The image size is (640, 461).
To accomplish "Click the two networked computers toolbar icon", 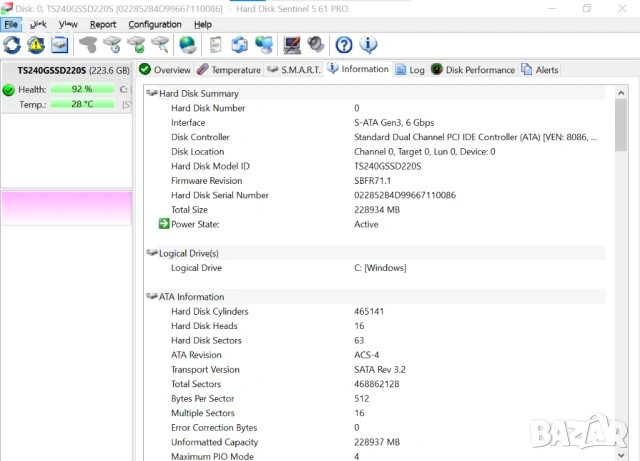I will (264, 45).
